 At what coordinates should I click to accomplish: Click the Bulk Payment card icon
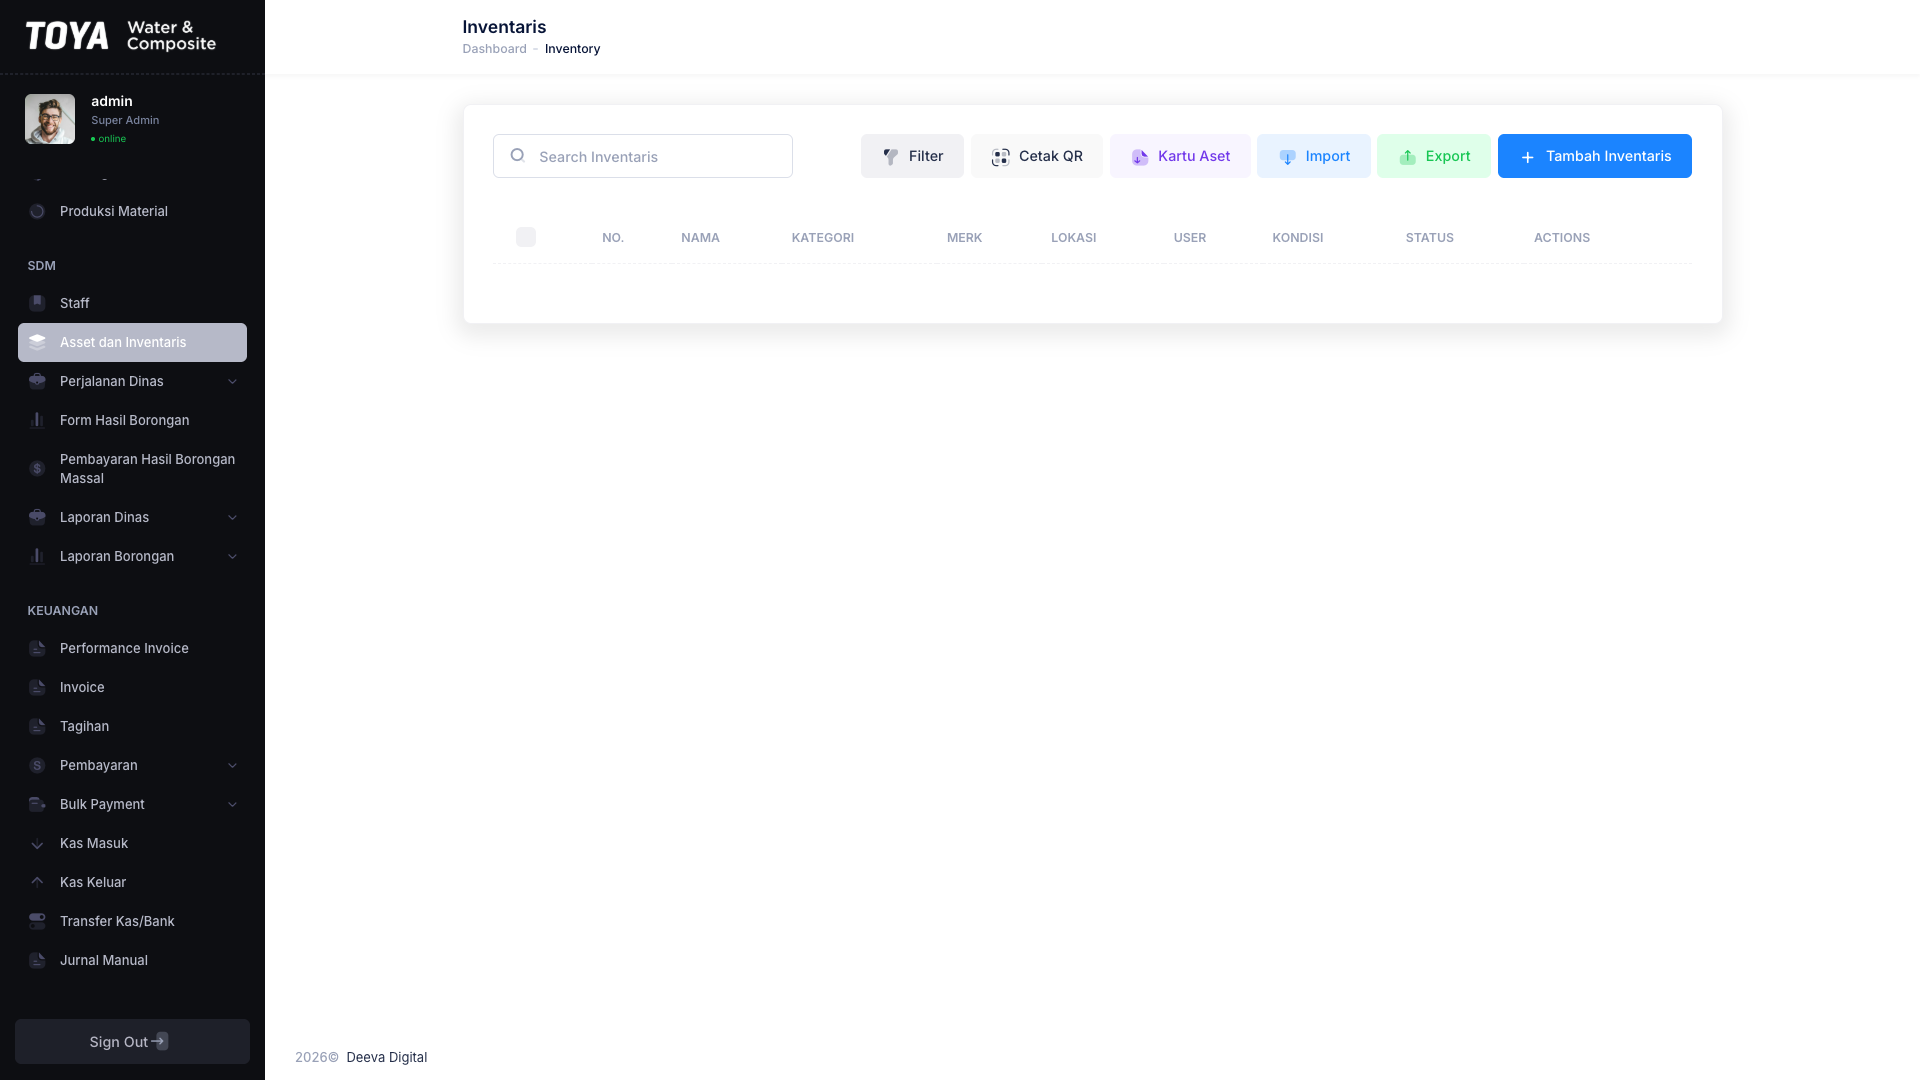click(37, 804)
